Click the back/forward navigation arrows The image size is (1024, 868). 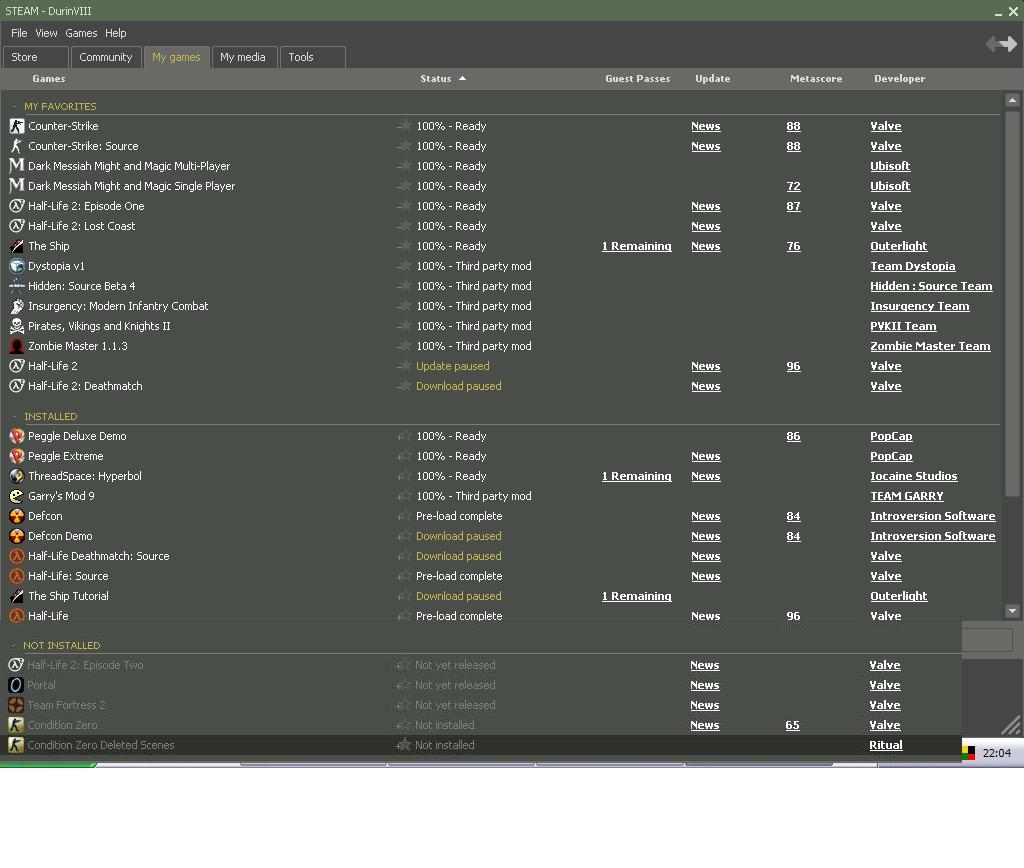[x=1001, y=44]
